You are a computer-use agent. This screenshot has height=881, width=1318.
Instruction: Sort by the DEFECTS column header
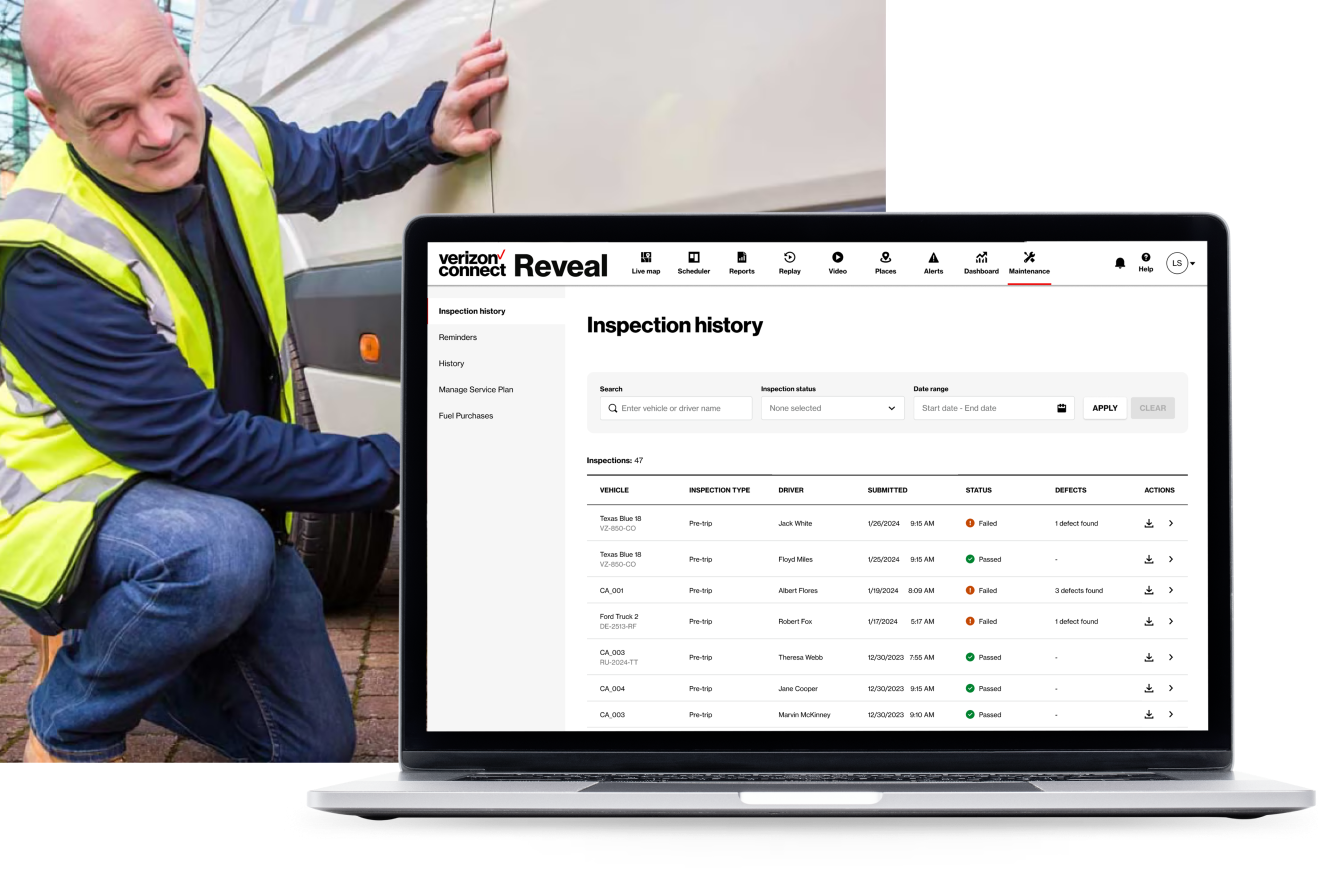[x=1070, y=490]
